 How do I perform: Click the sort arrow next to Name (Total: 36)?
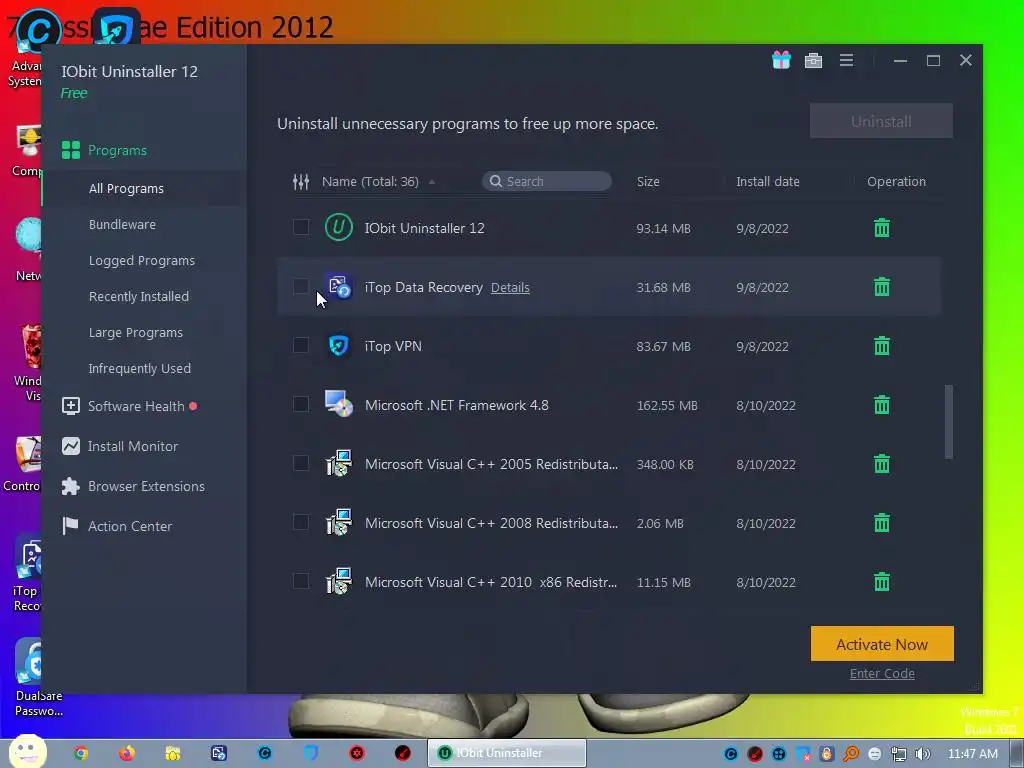coord(432,182)
